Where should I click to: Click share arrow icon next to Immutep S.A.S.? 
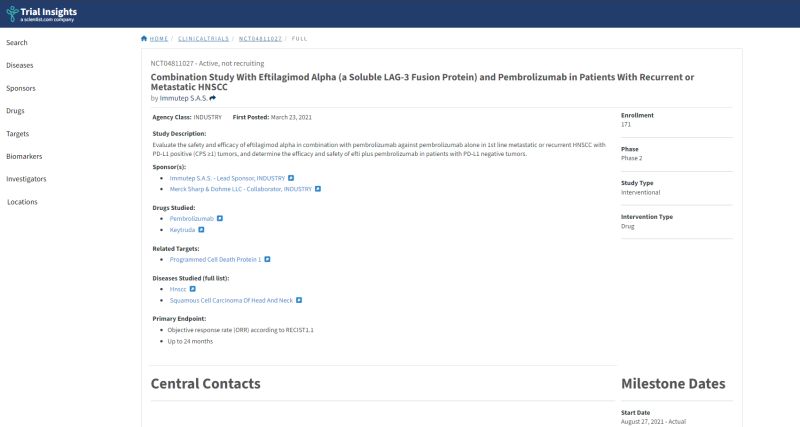(213, 98)
